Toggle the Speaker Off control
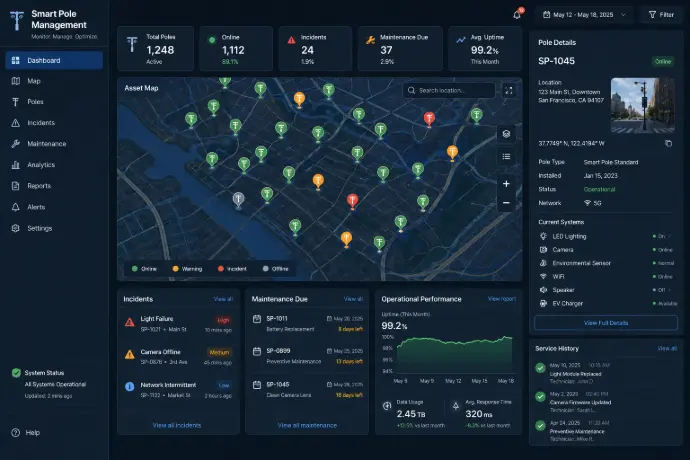The width and height of the screenshot is (690, 460). point(662,290)
